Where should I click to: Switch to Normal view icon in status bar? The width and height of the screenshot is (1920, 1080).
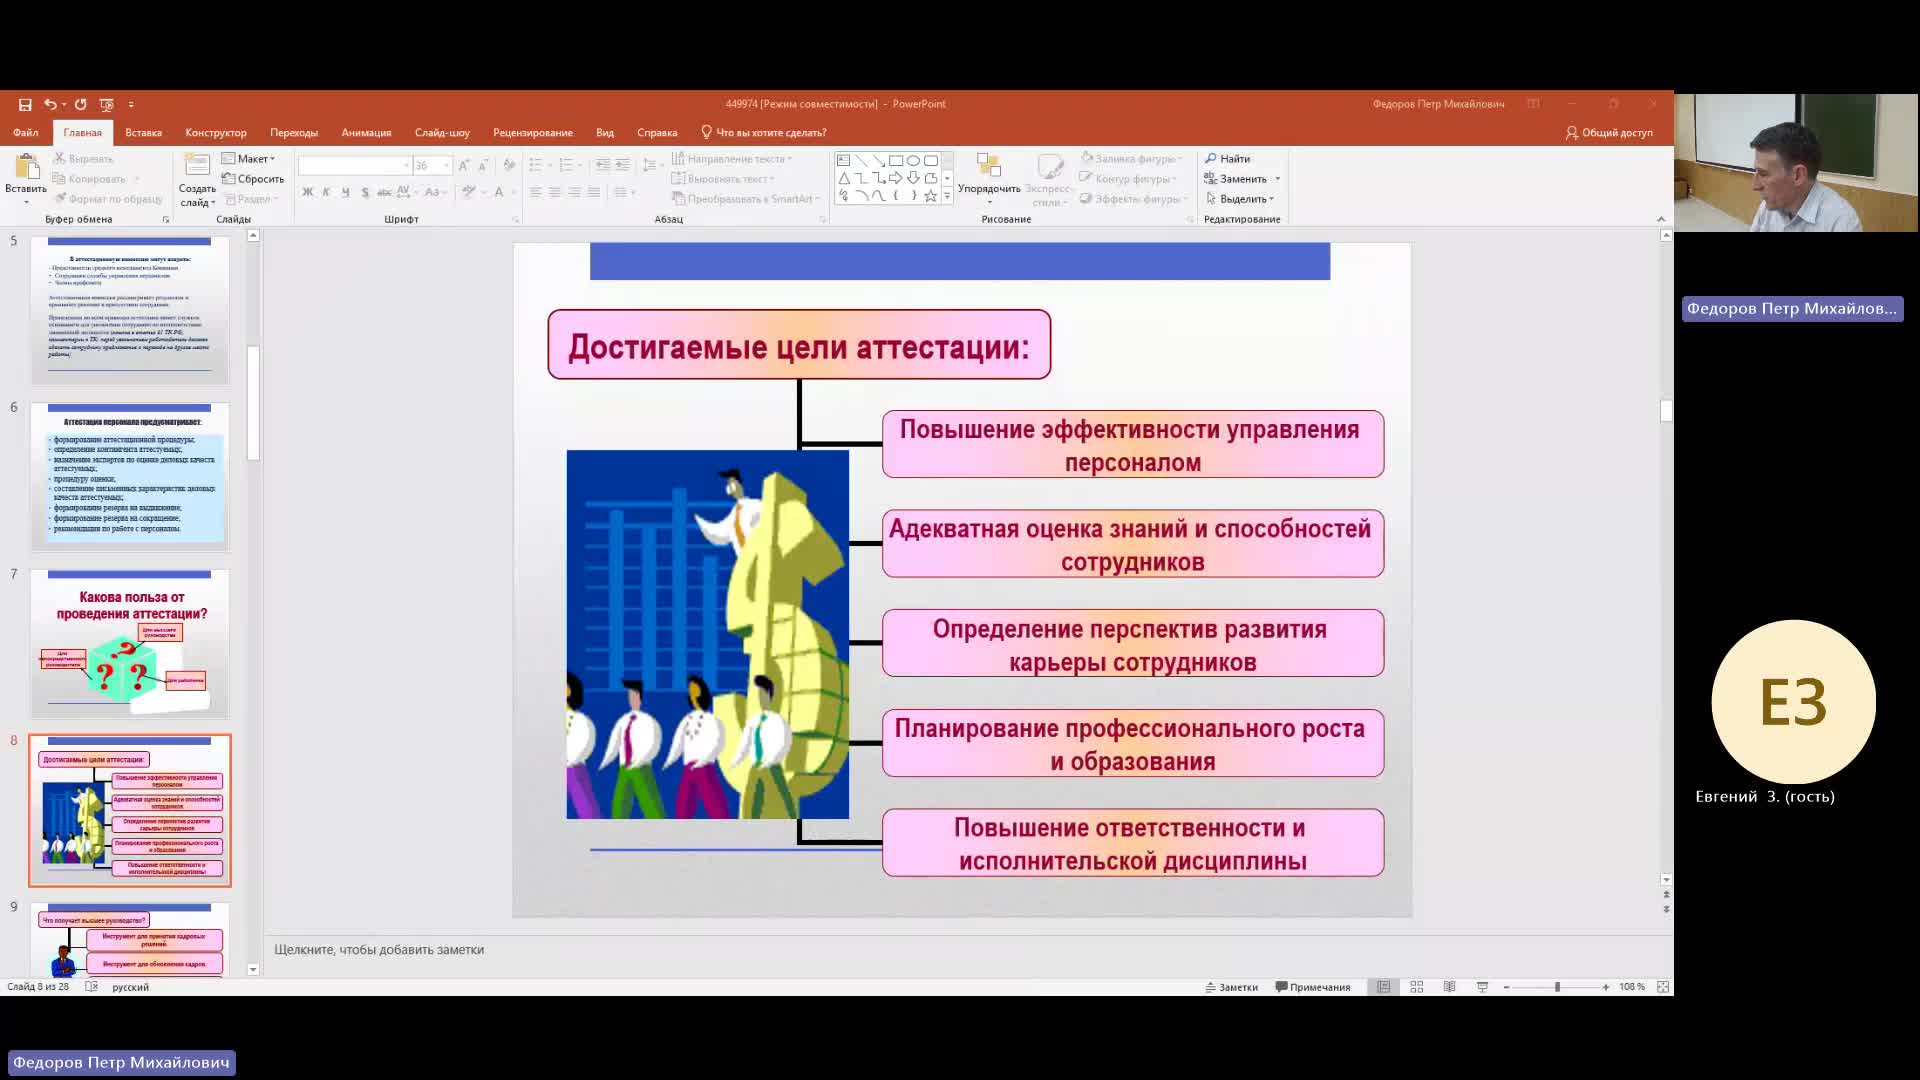(1384, 987)
